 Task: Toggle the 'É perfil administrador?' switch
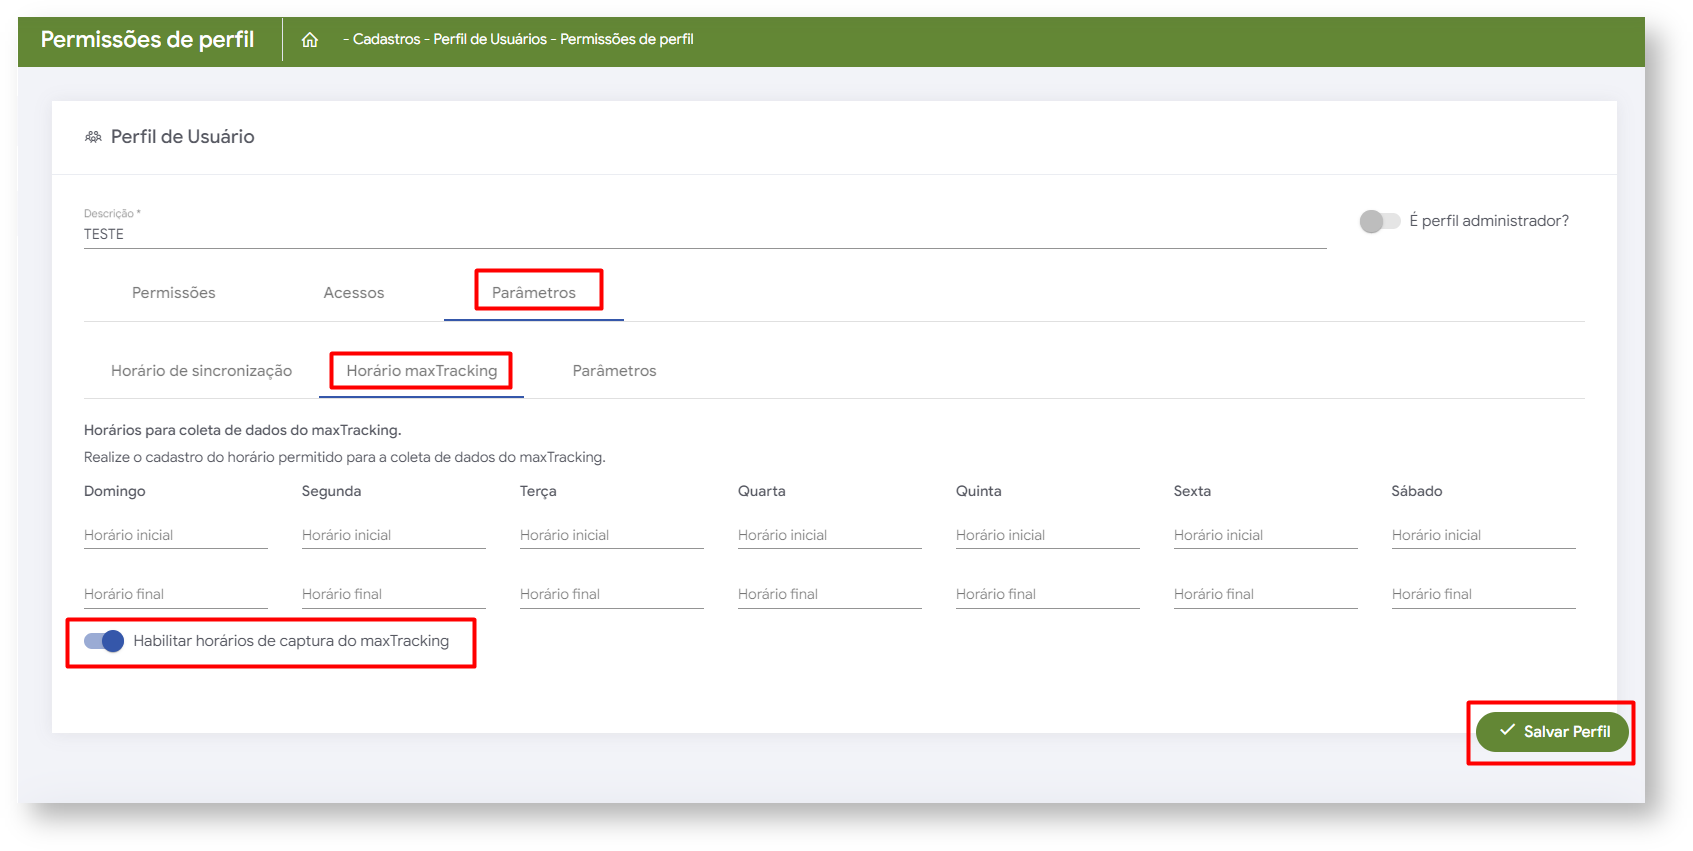(1379, 221)
